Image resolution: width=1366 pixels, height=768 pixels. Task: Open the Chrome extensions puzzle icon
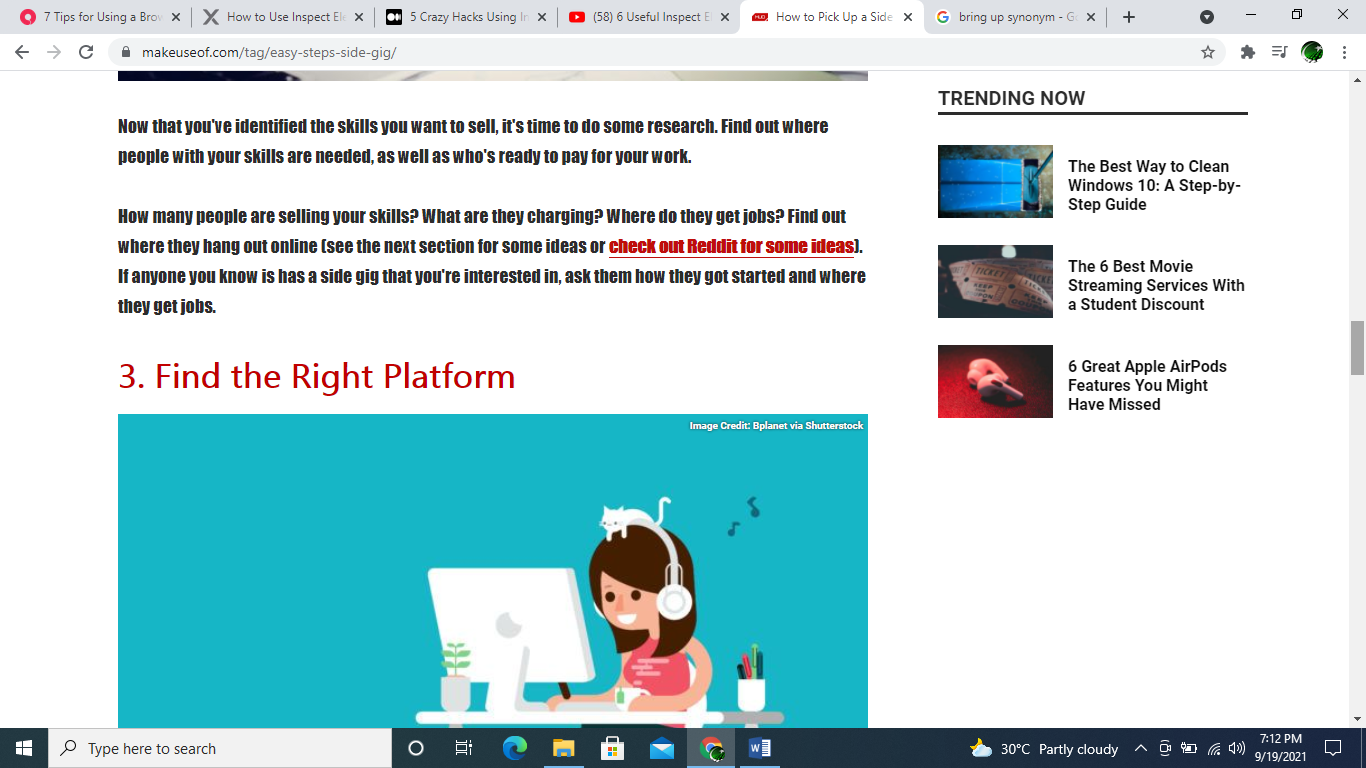[x=1247, y=52]
